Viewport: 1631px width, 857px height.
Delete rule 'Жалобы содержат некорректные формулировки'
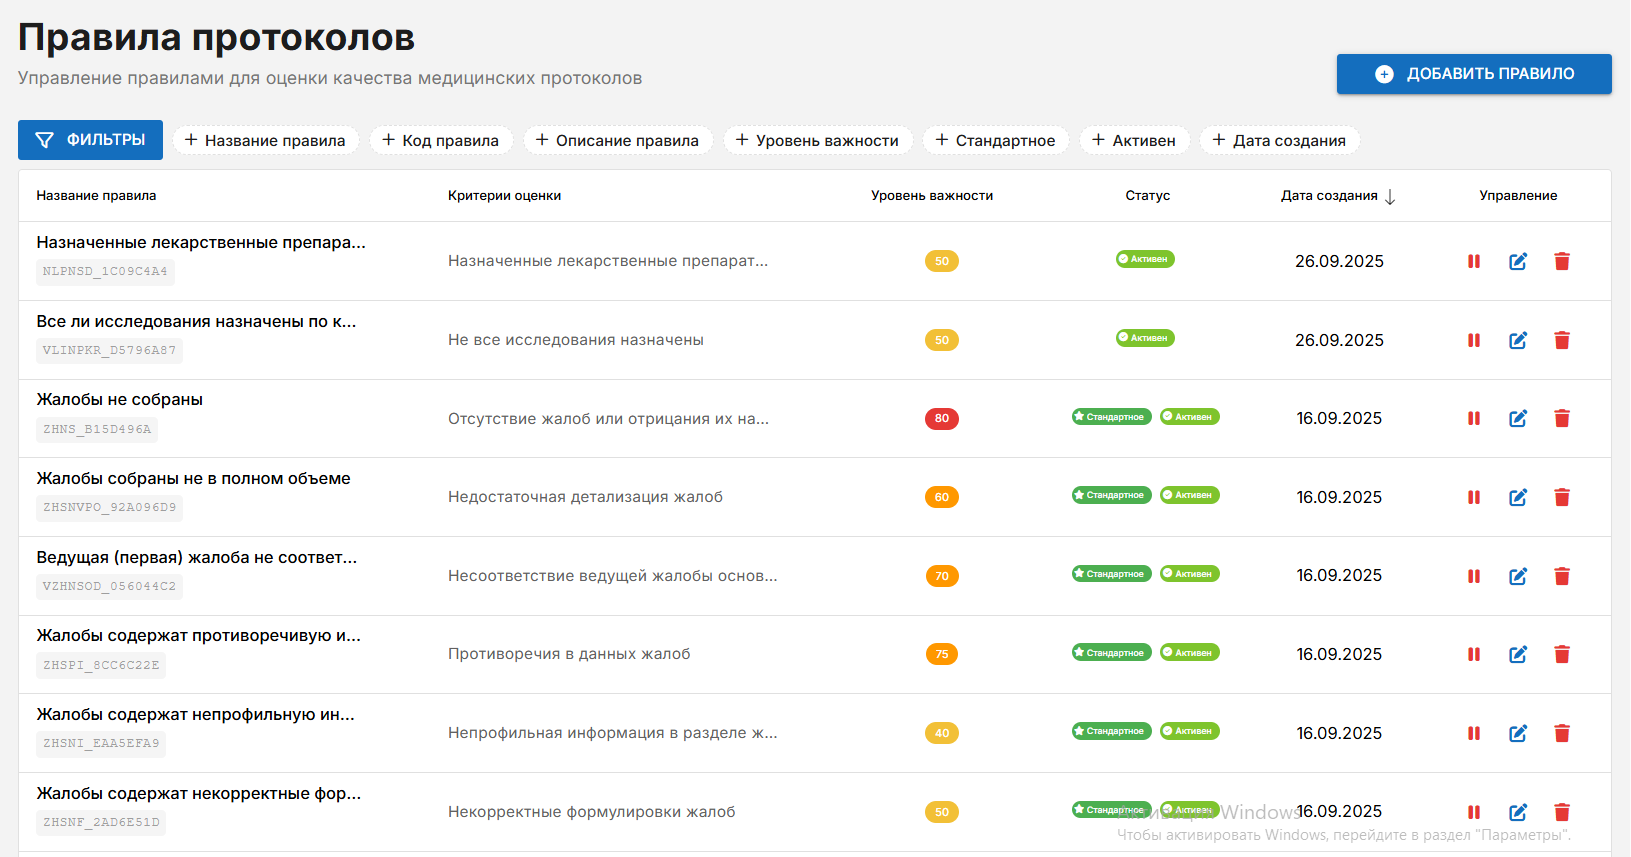pyautogui.click(x=1561, y=812)
